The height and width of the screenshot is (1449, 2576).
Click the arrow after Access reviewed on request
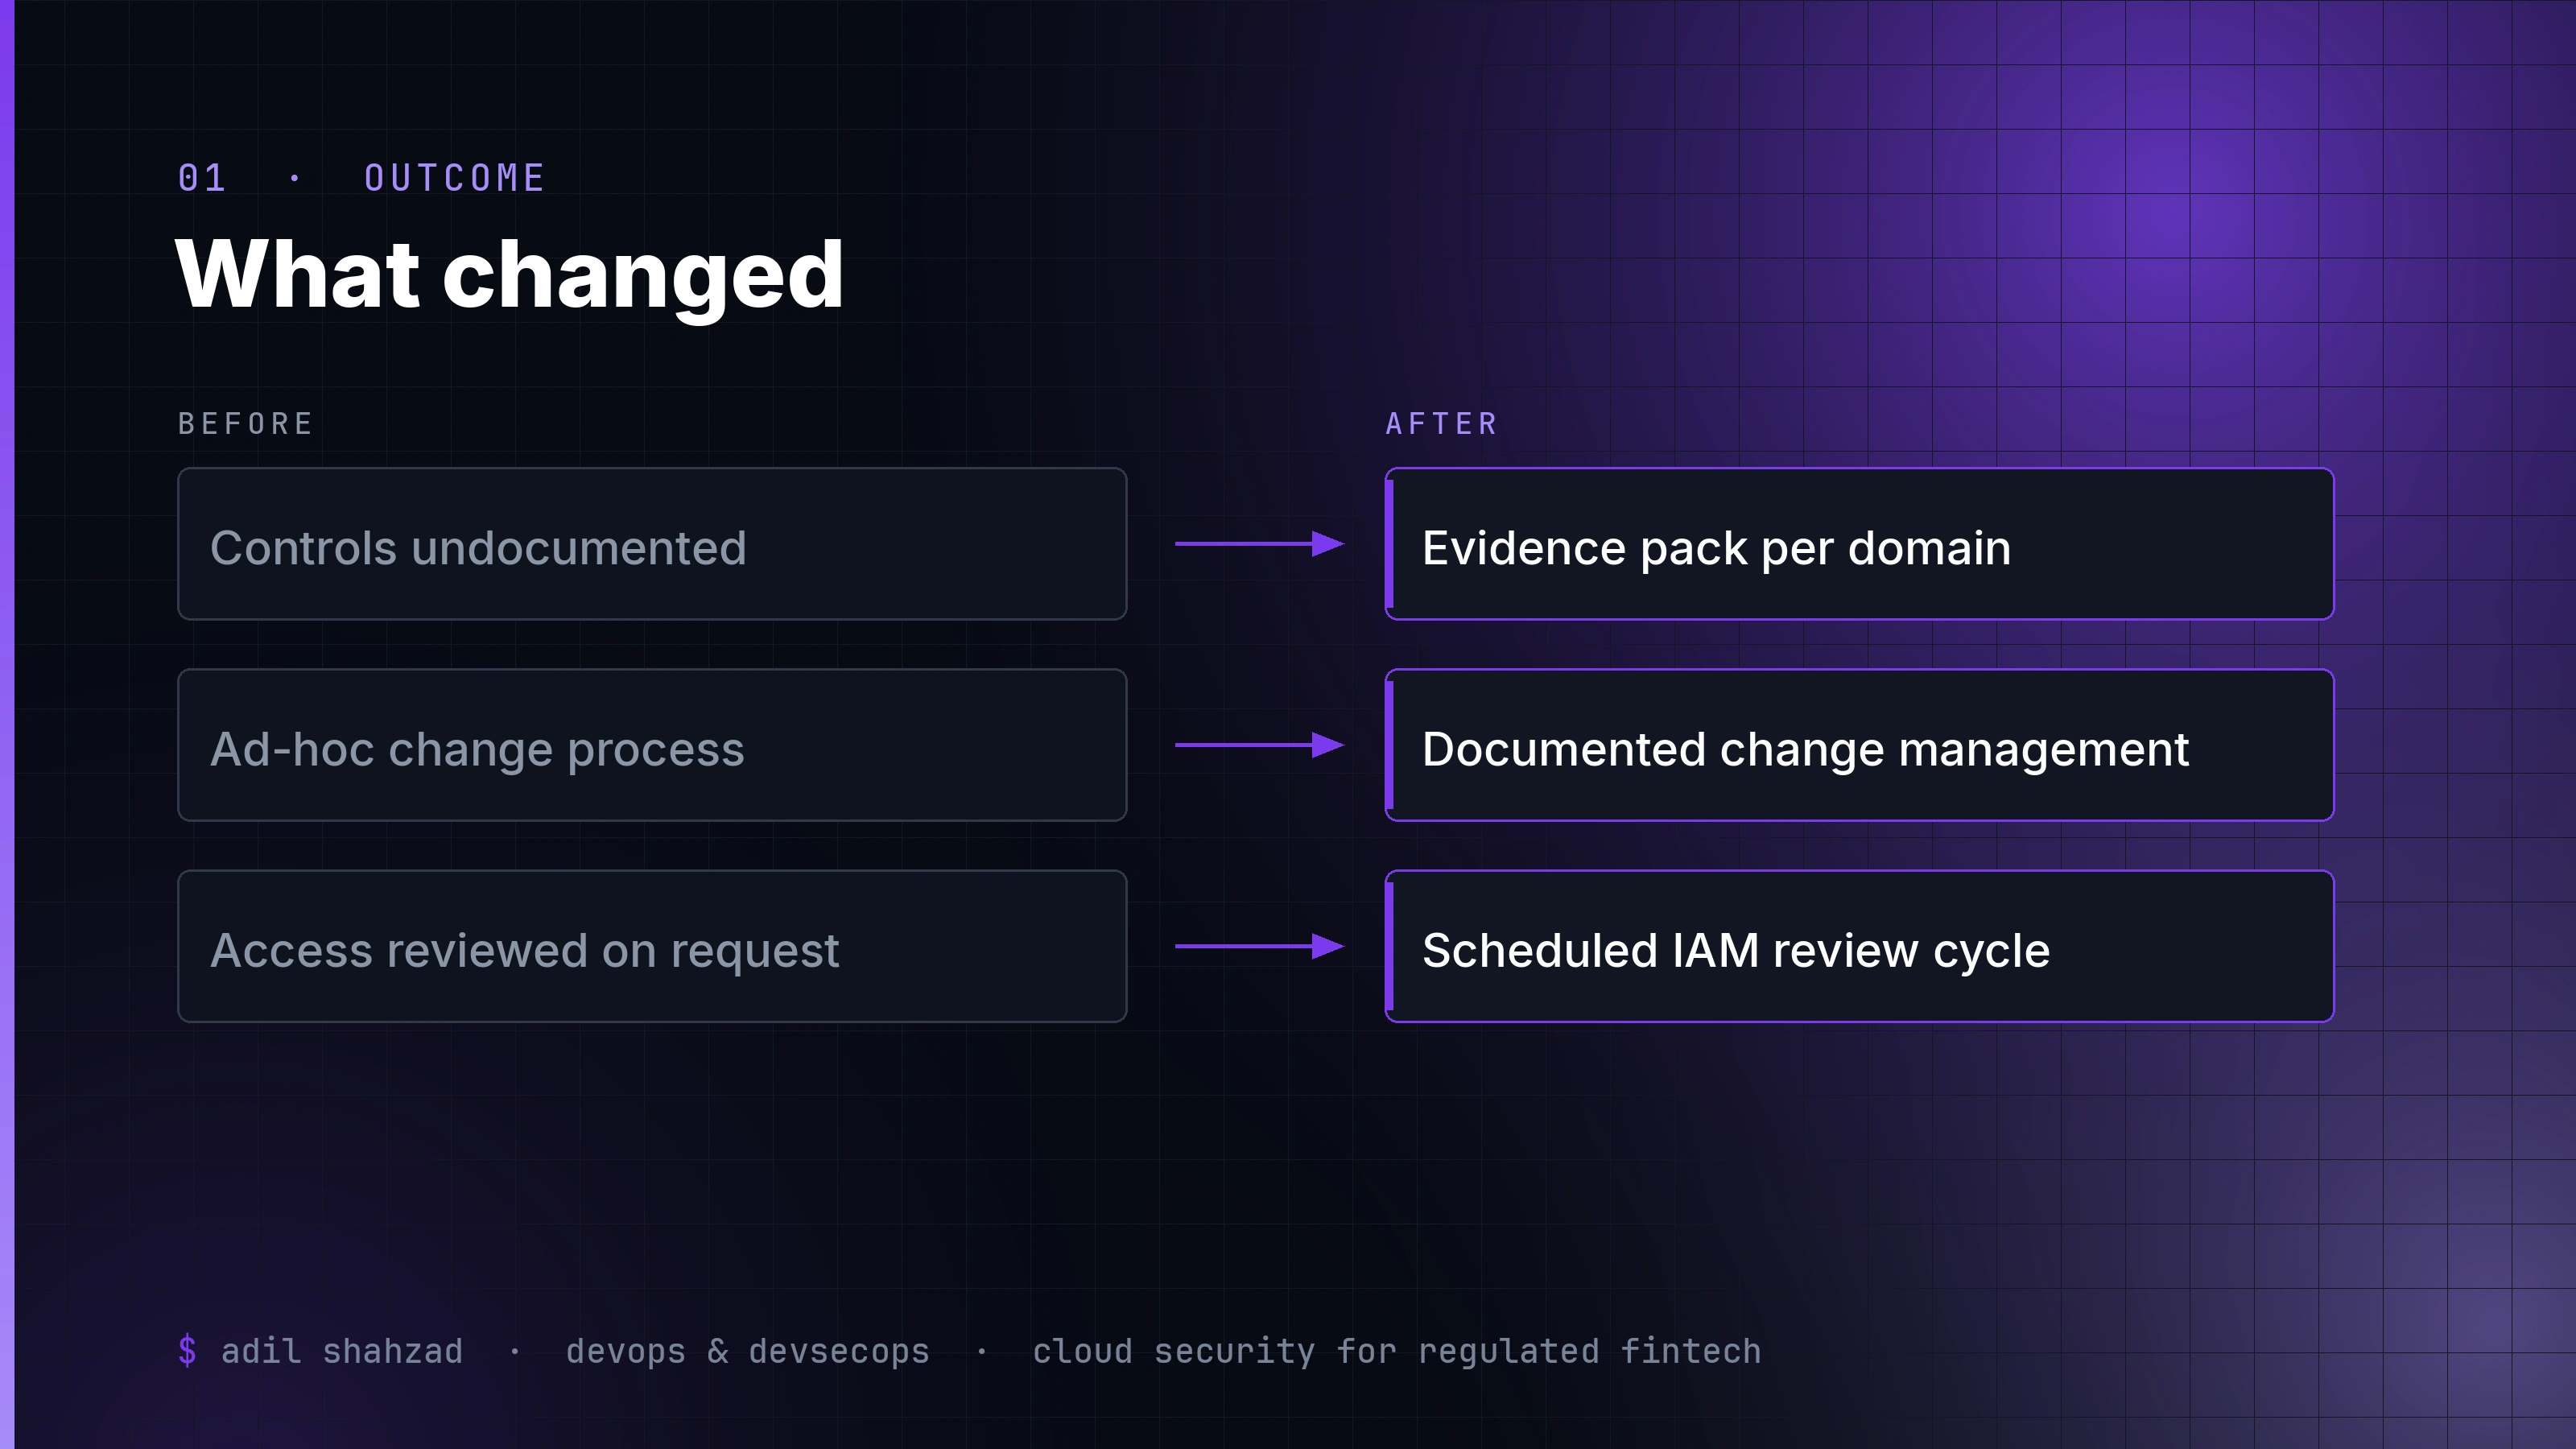pos(1259,946)
